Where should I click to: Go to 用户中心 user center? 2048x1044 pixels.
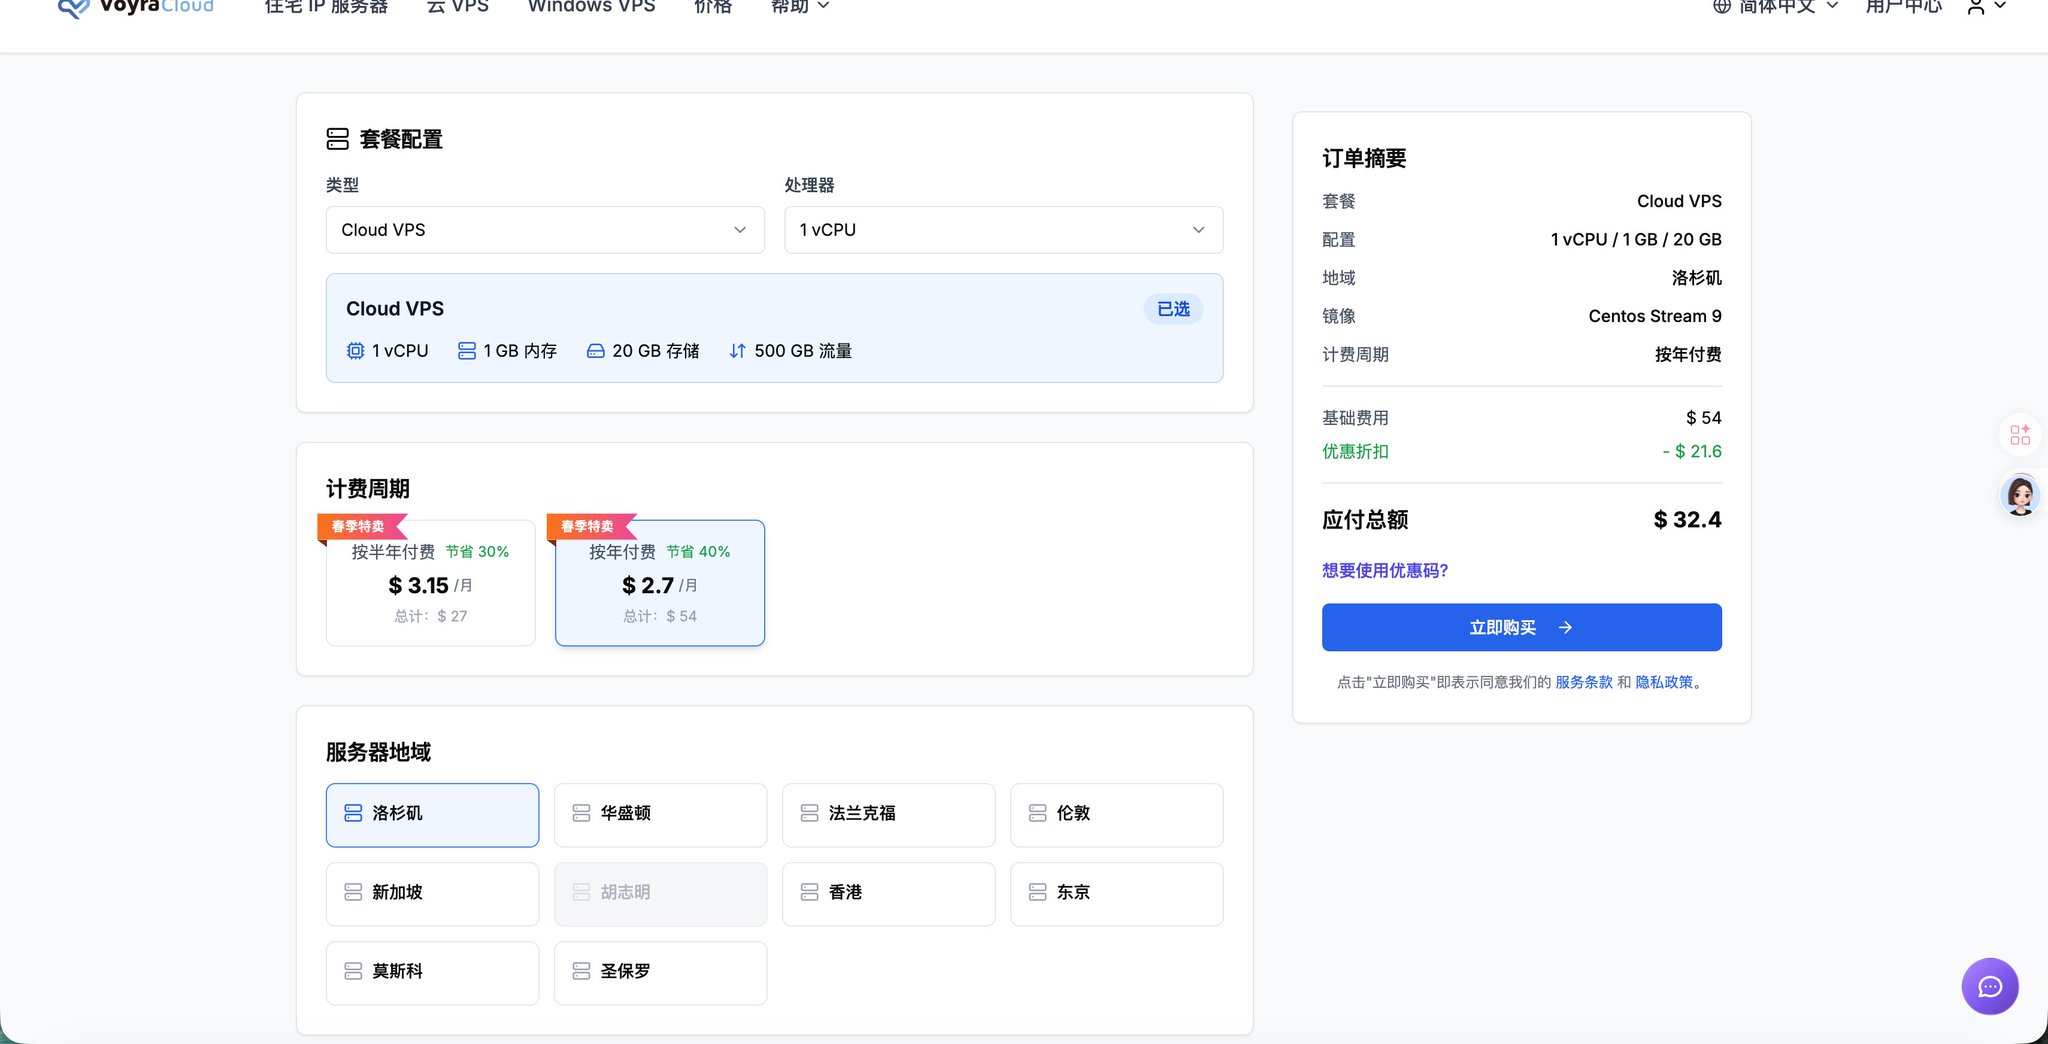1903,6
